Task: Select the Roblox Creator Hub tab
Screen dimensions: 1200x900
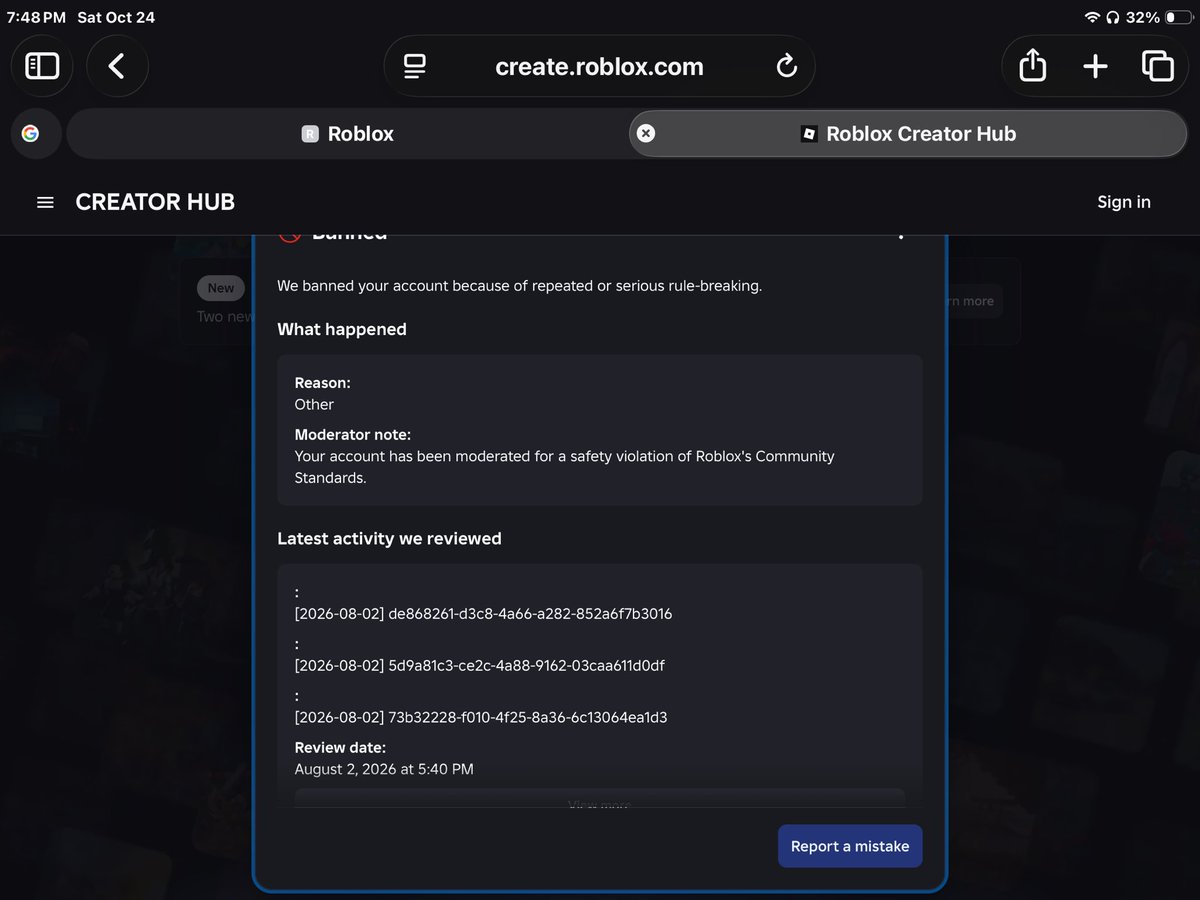Action: (908, 134)
